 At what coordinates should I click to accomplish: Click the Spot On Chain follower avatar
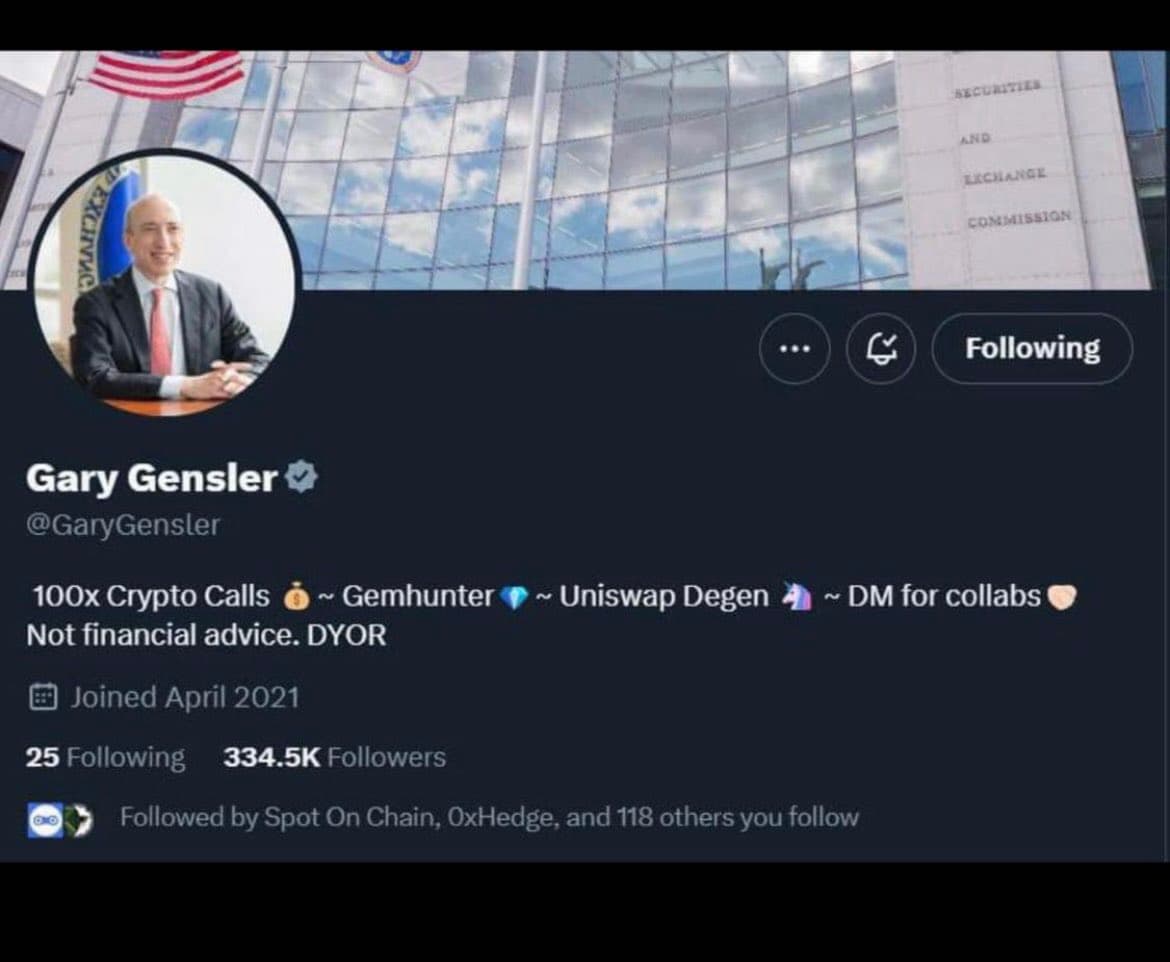tap(44, 820)
